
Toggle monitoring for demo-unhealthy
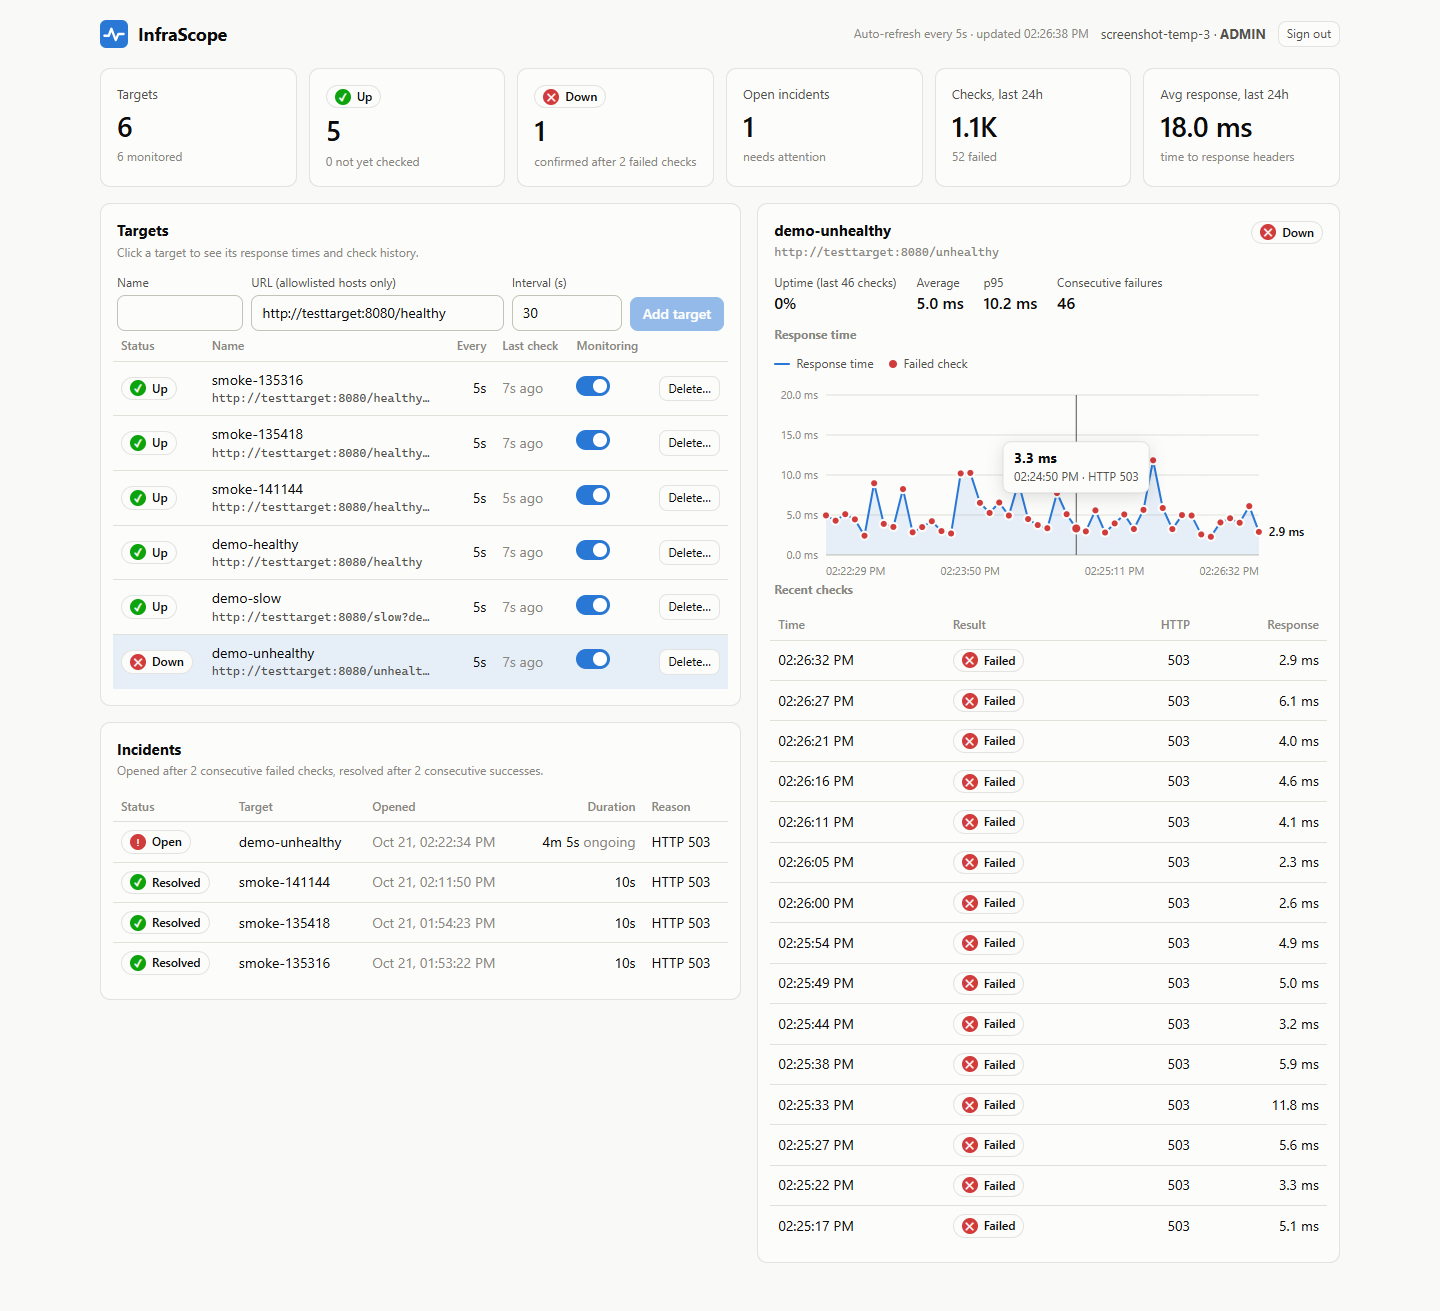593,659
